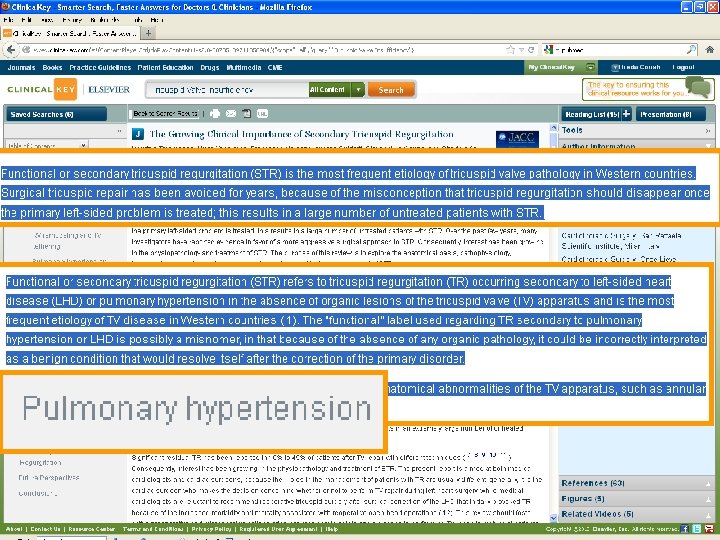This screenshot has height=540, width=720.
Task: Open the Drugs section
Action: pos(209,68)
